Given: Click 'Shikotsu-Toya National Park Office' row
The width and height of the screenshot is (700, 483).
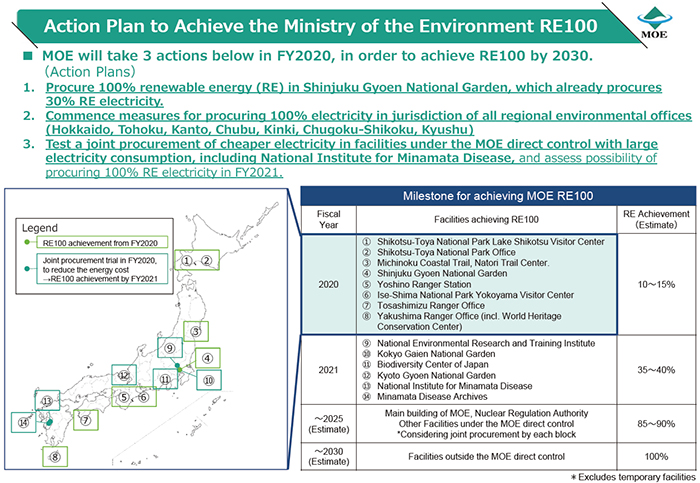Looking at the screenshot, I should click(x=438, y=252).
